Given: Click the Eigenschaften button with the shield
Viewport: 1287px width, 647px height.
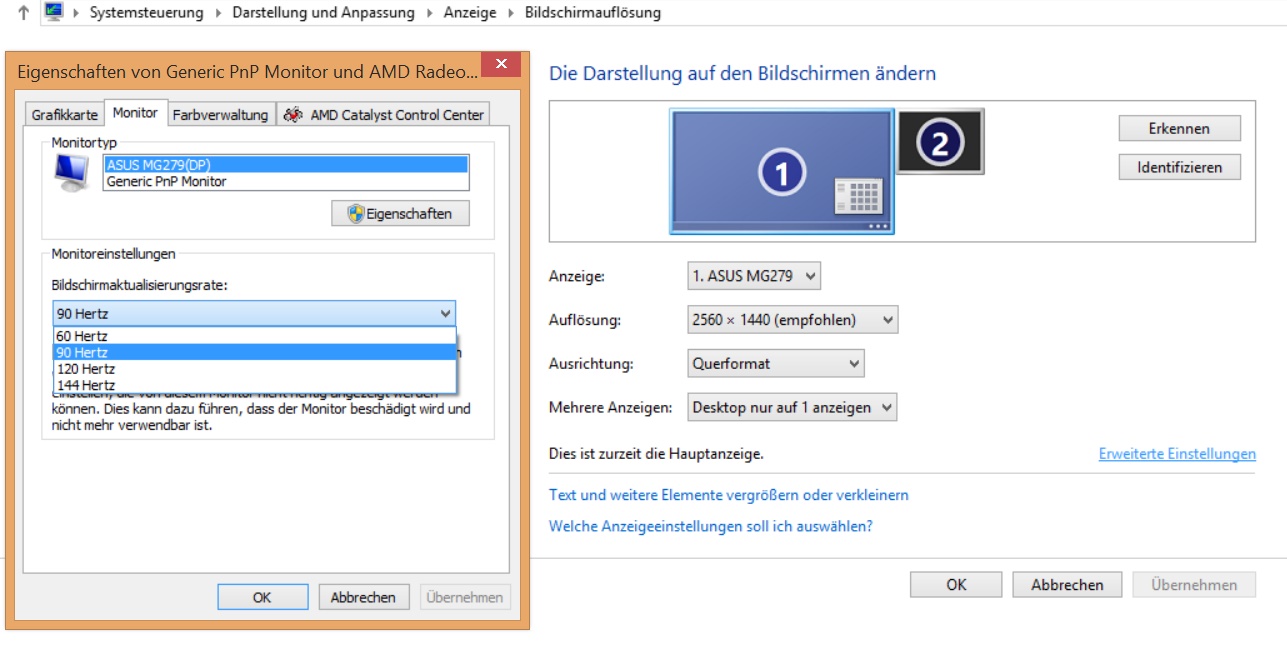Looking at the screenshot, I should 400,213.
